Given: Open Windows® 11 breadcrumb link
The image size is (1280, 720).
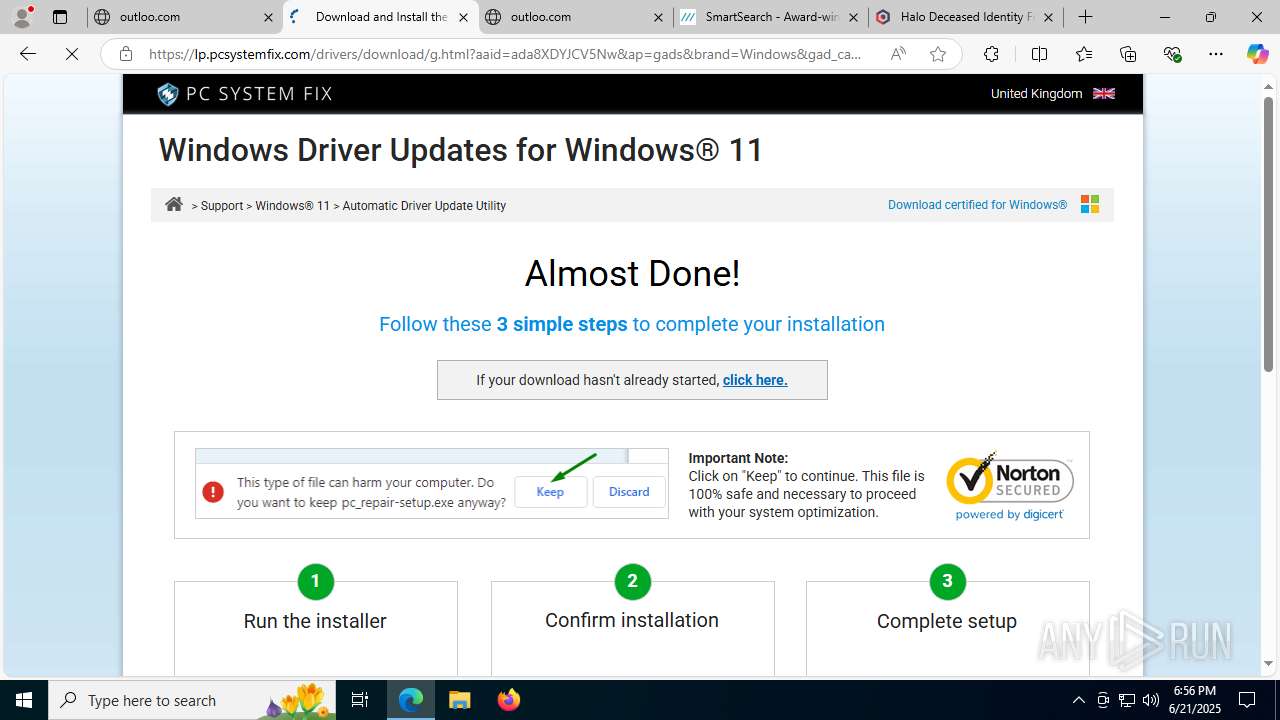Looking at the screenshot, I should (x=292, y=206).
